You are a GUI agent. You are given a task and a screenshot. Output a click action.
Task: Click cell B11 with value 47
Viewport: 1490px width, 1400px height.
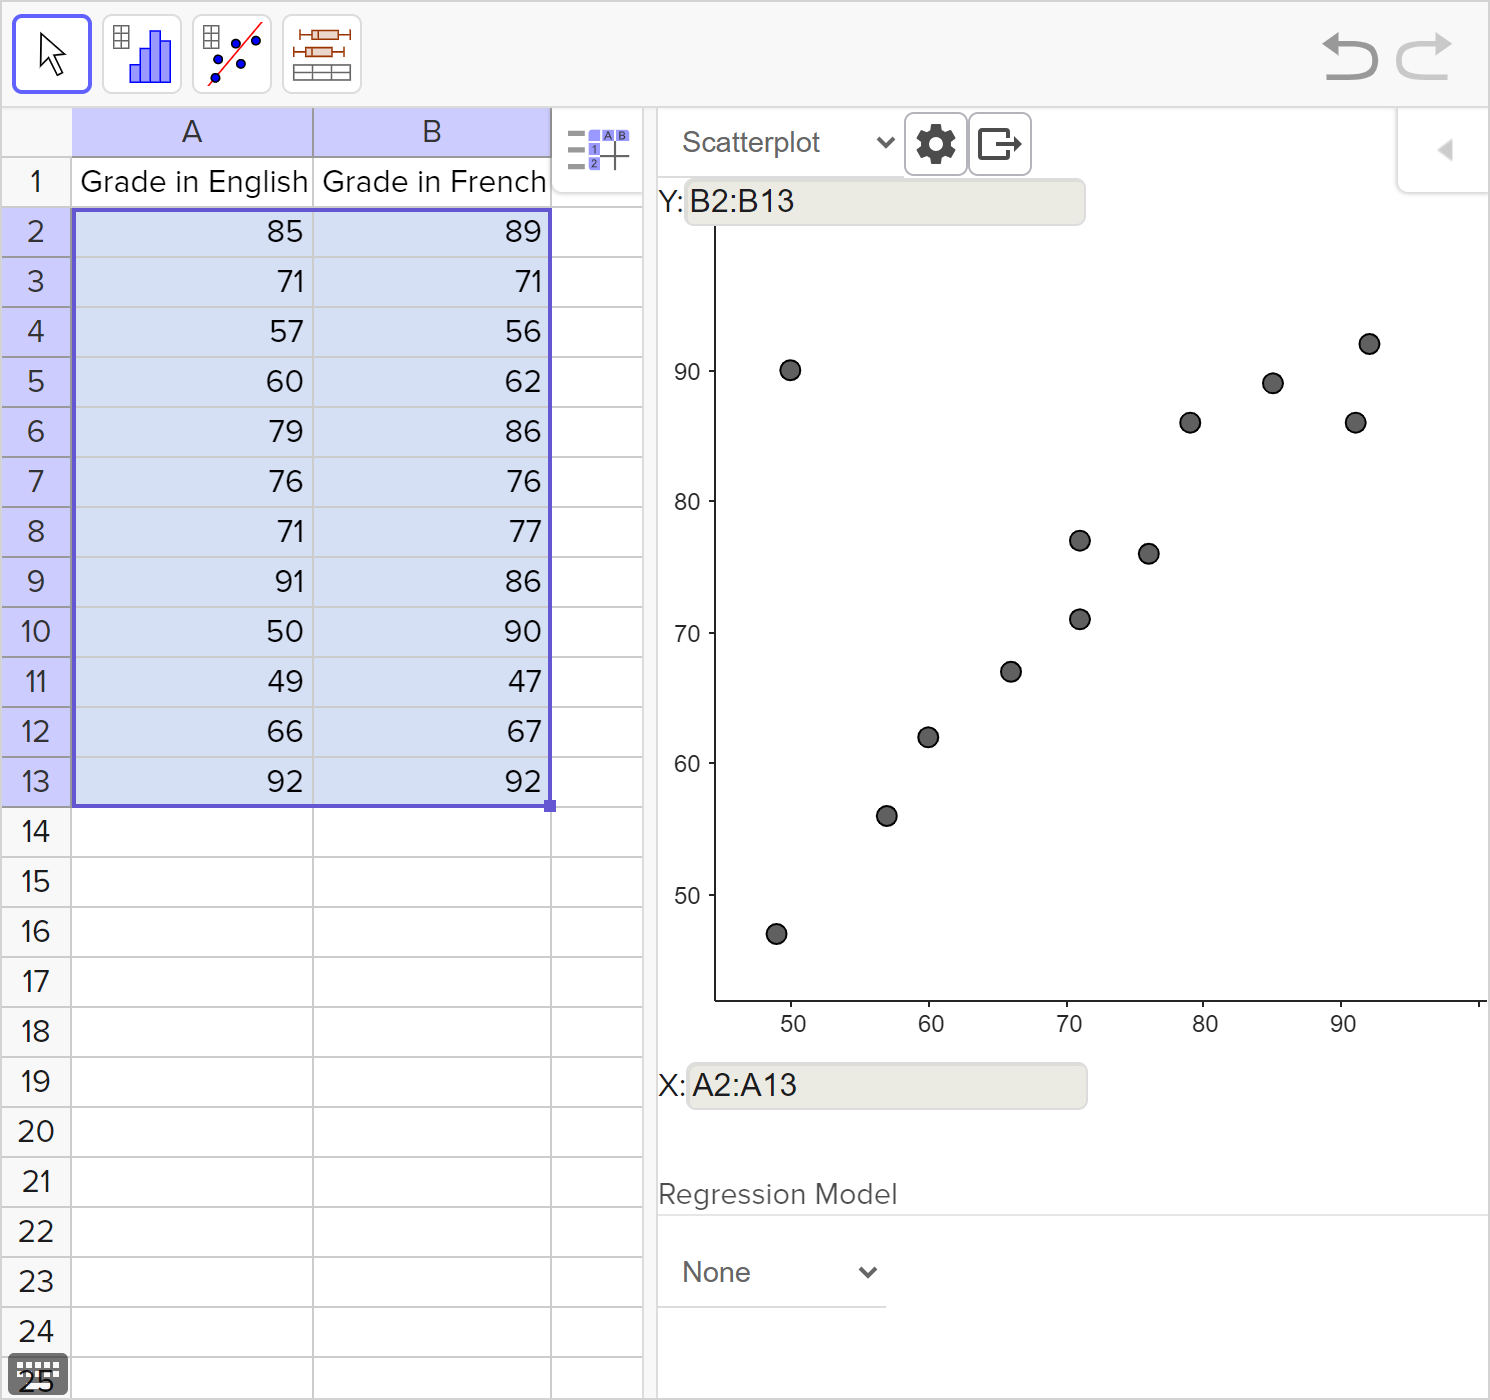pyautogui.click(x=432, y=682)
